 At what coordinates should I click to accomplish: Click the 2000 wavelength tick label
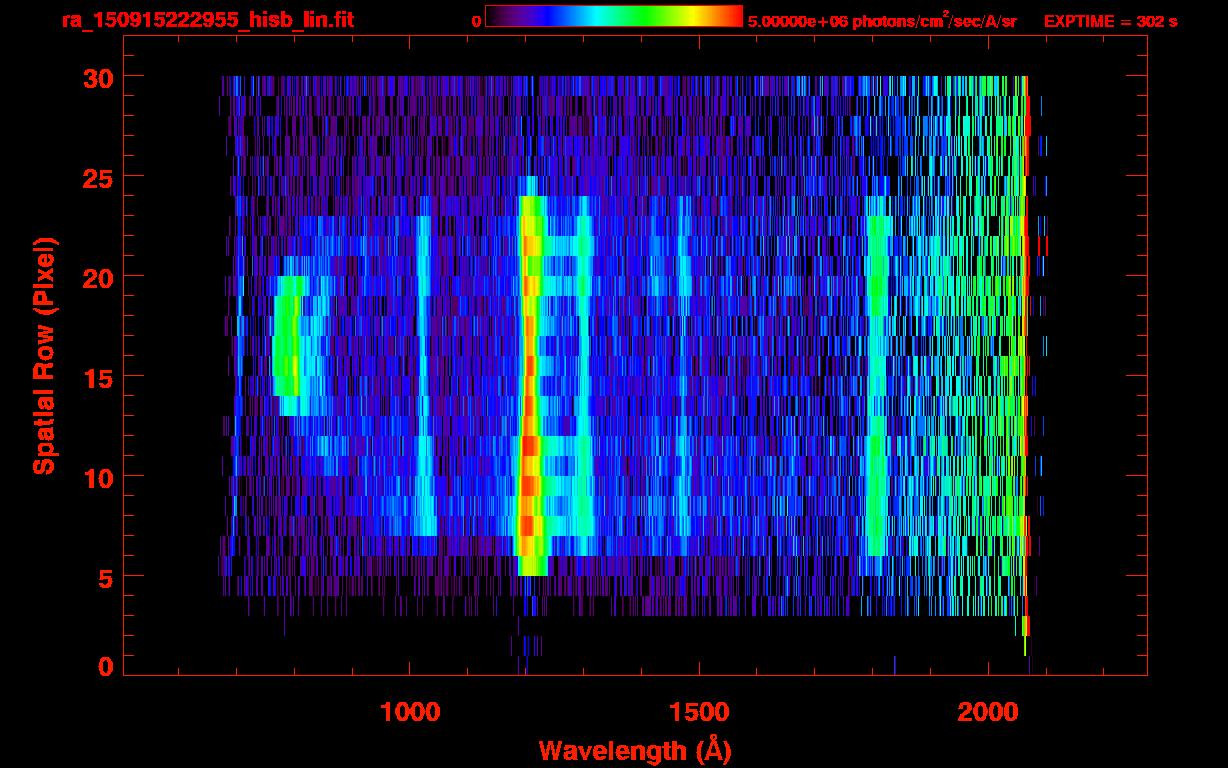tap(988, 712)
